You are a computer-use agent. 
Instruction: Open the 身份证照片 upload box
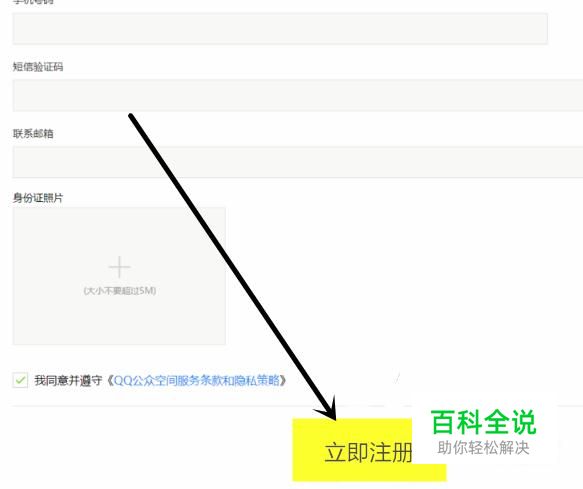coord(119,276)
